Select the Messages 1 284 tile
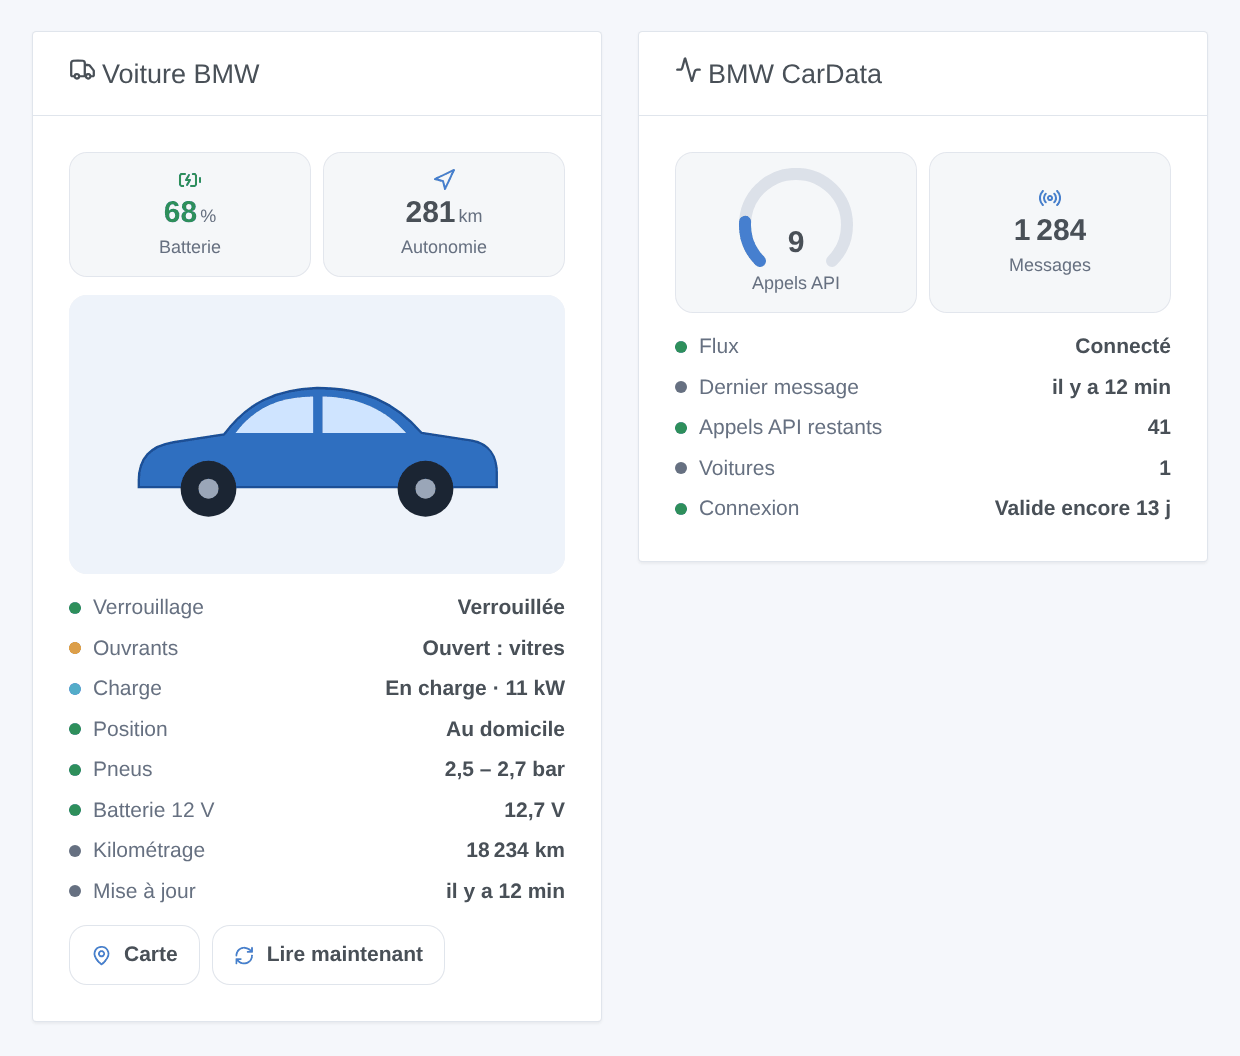This screenshot has height=1056, width=1240. [1050, 232]
